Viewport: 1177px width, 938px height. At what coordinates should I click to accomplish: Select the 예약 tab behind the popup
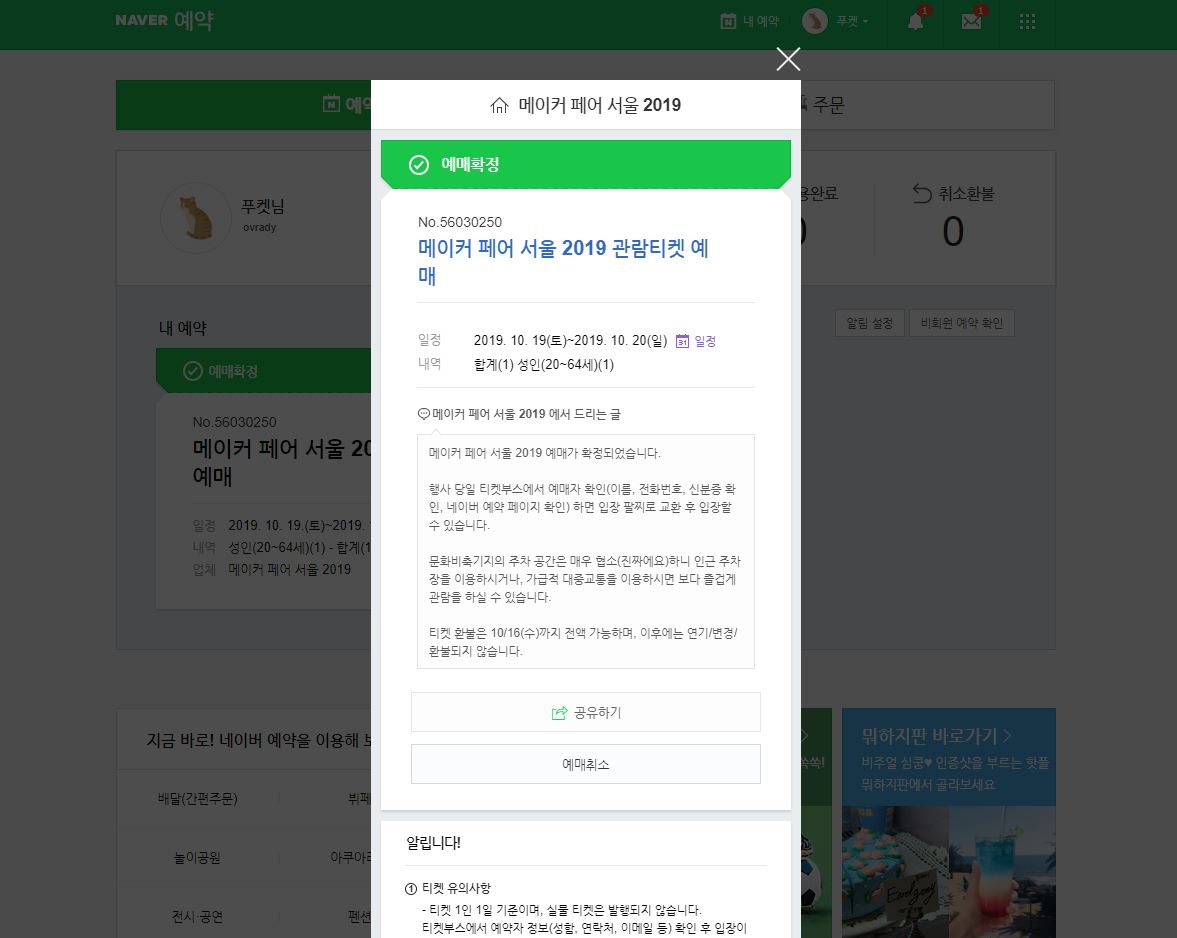[x=243, y=105]
